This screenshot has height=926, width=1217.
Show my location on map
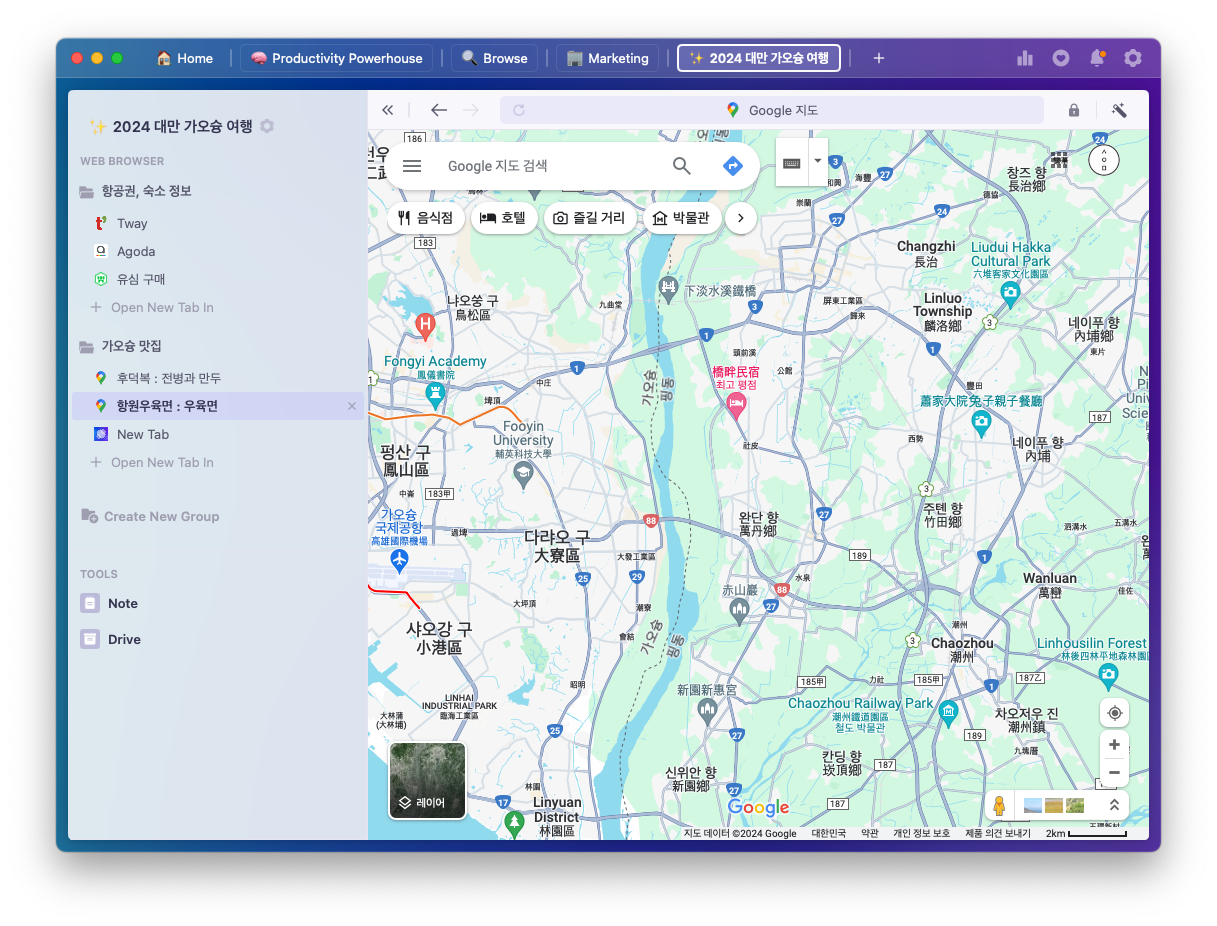1114,714
